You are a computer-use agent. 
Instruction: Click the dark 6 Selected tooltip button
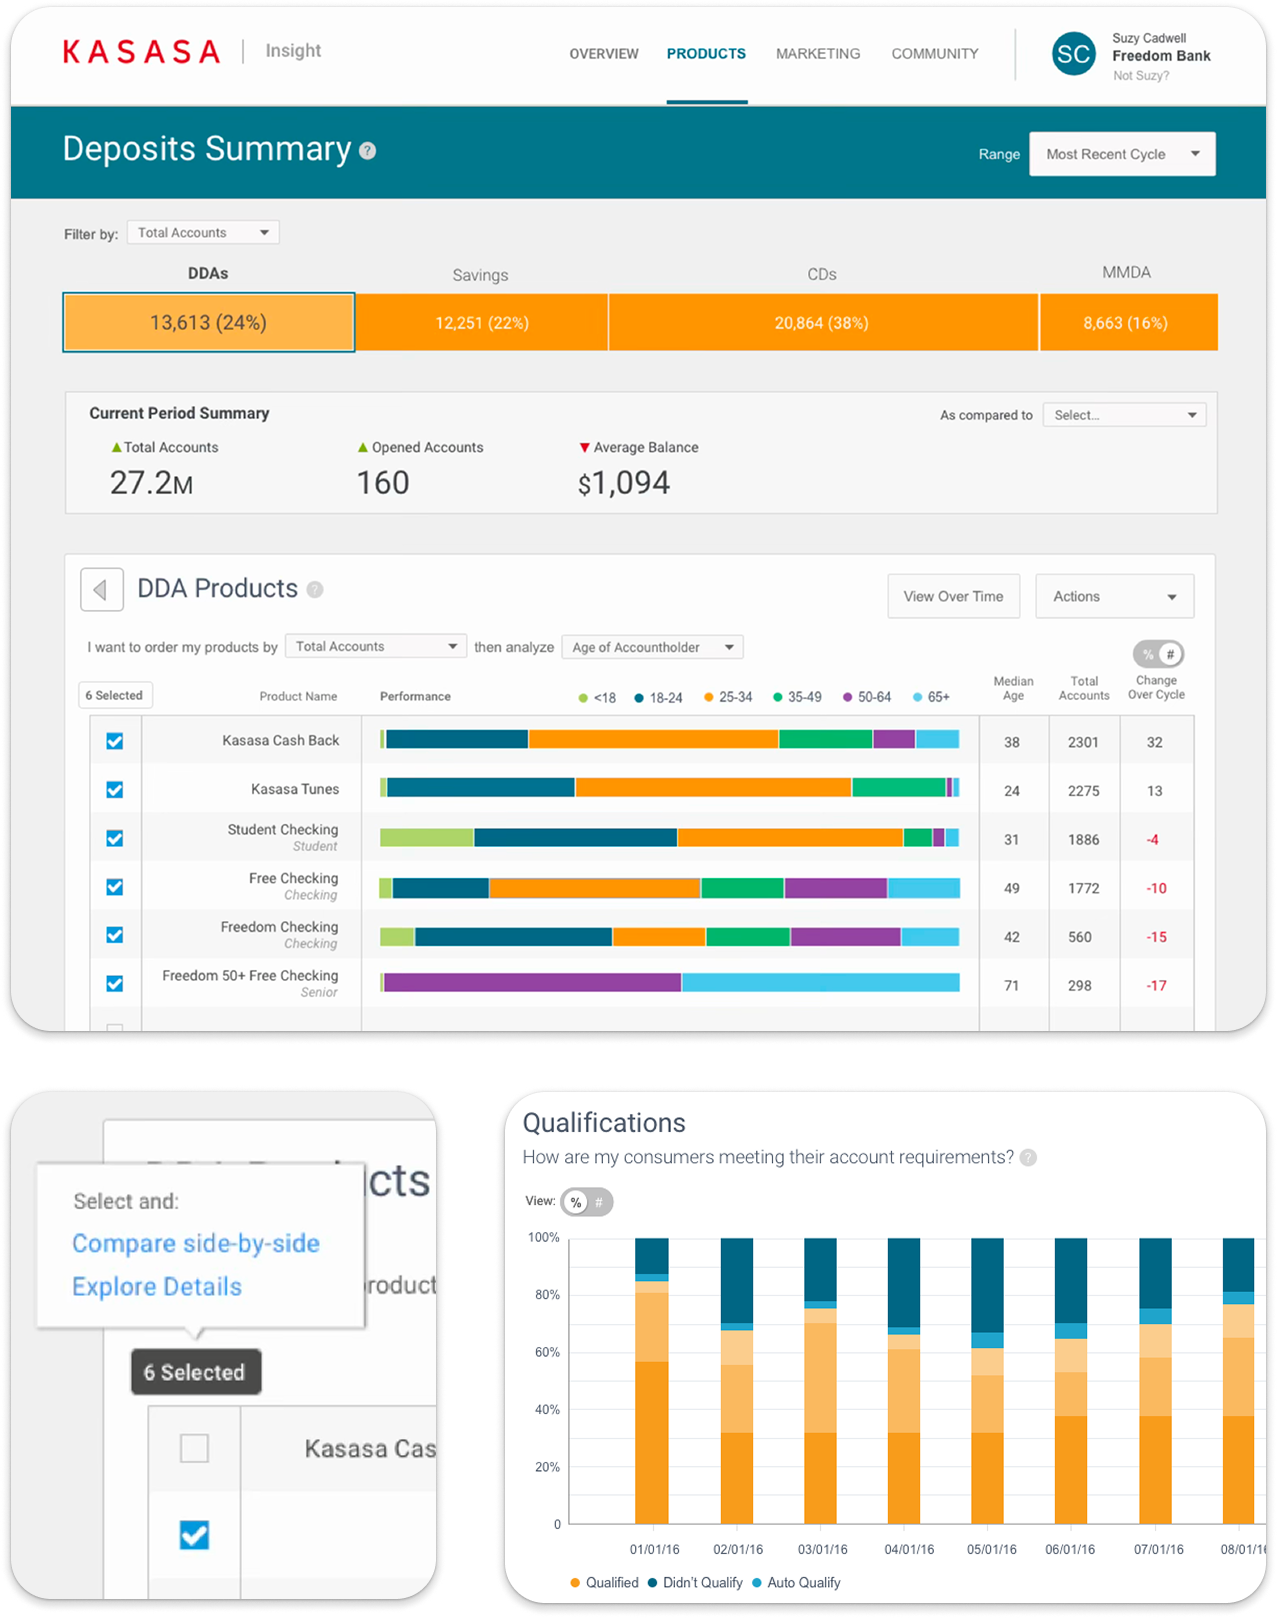click(x=196, y=1373)
